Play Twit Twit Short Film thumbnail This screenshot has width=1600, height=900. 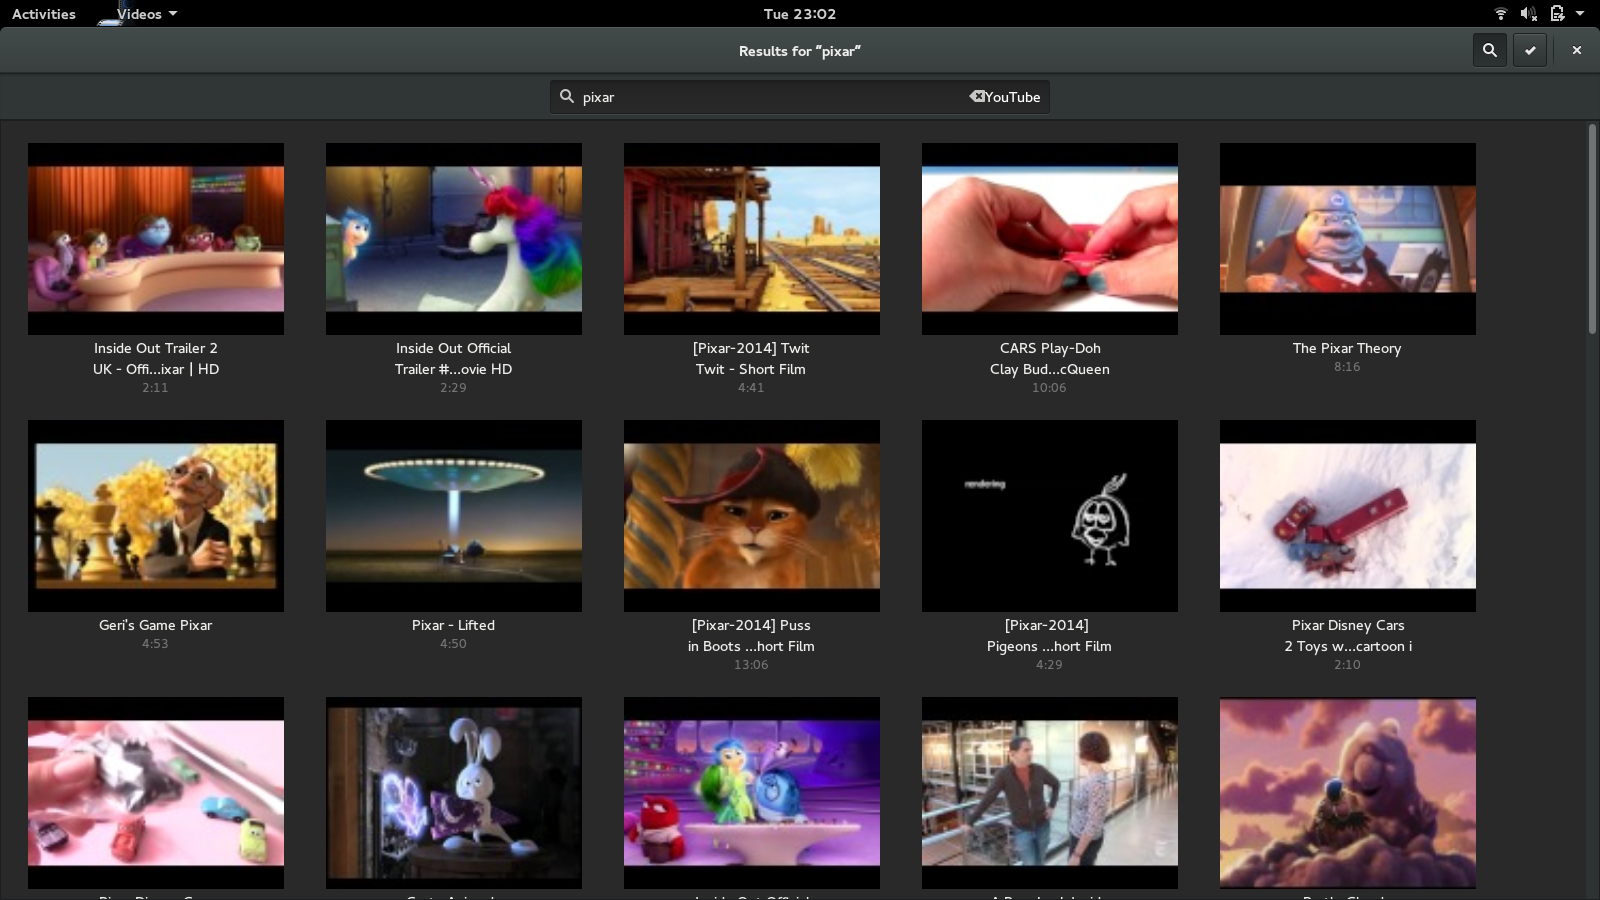752,239
